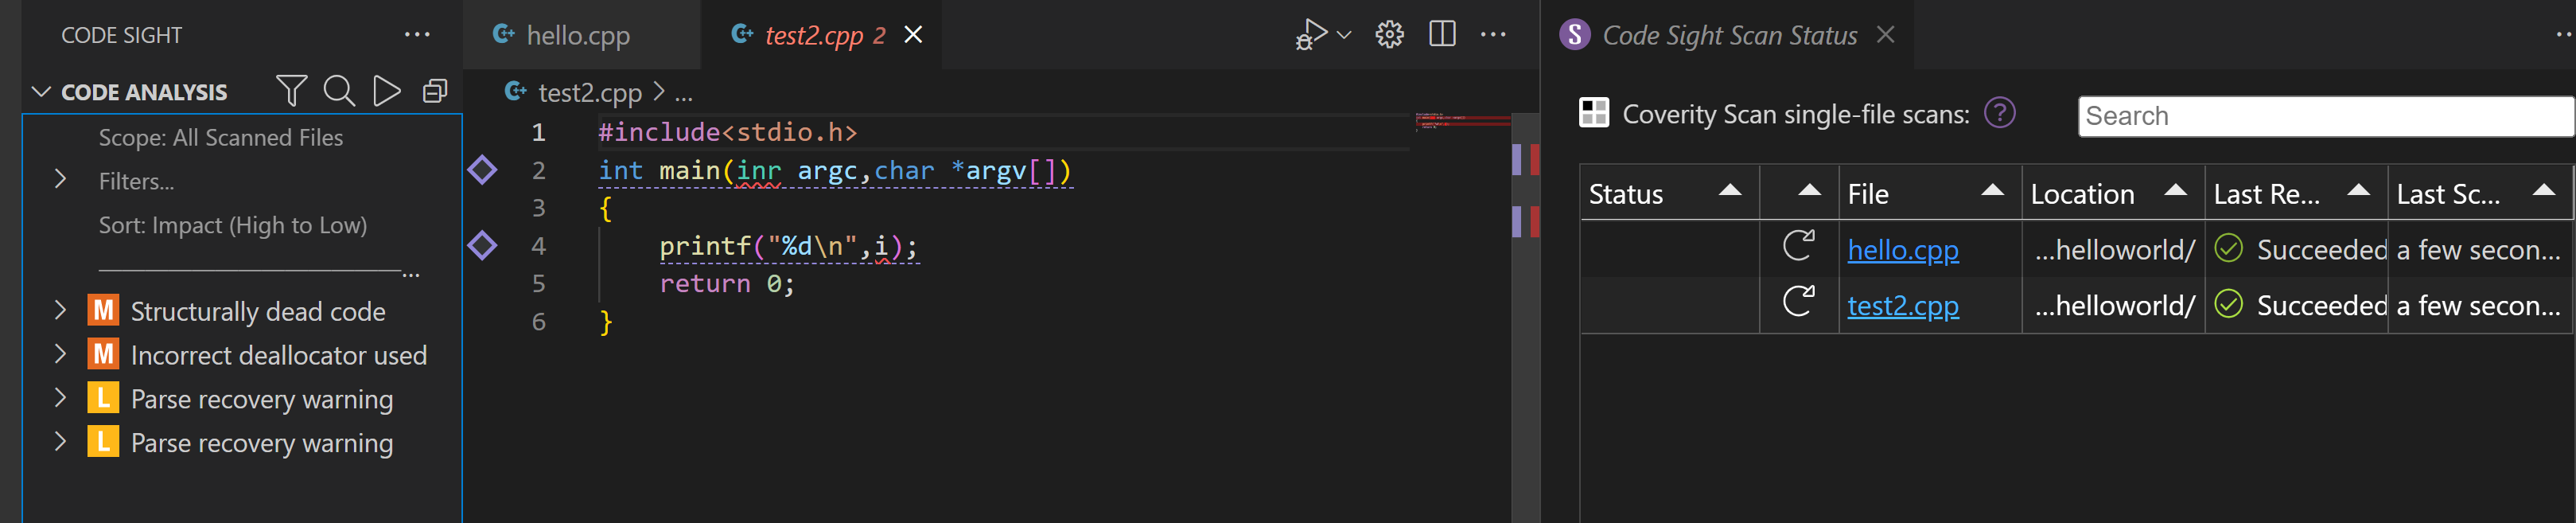This screenshot has width=2576, height=523.
Task: Click the editor minimap preview
Action: 1462,121
